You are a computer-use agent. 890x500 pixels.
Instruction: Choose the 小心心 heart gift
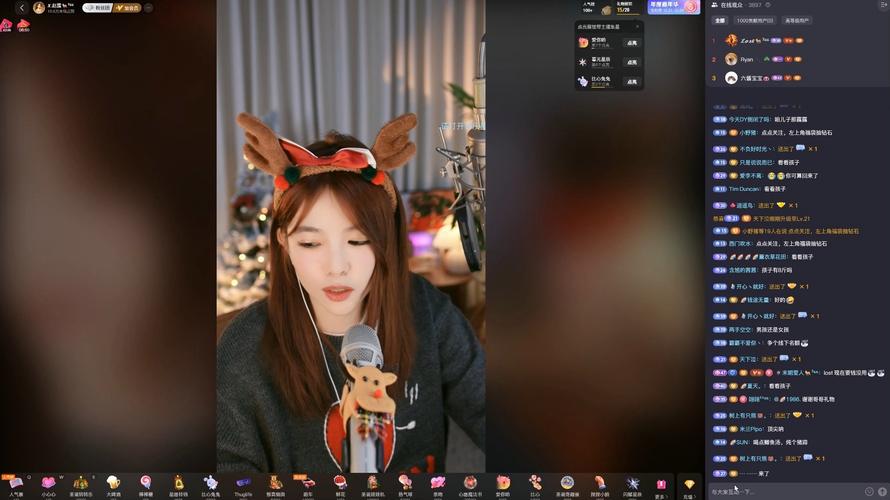(x=48, y=484)
